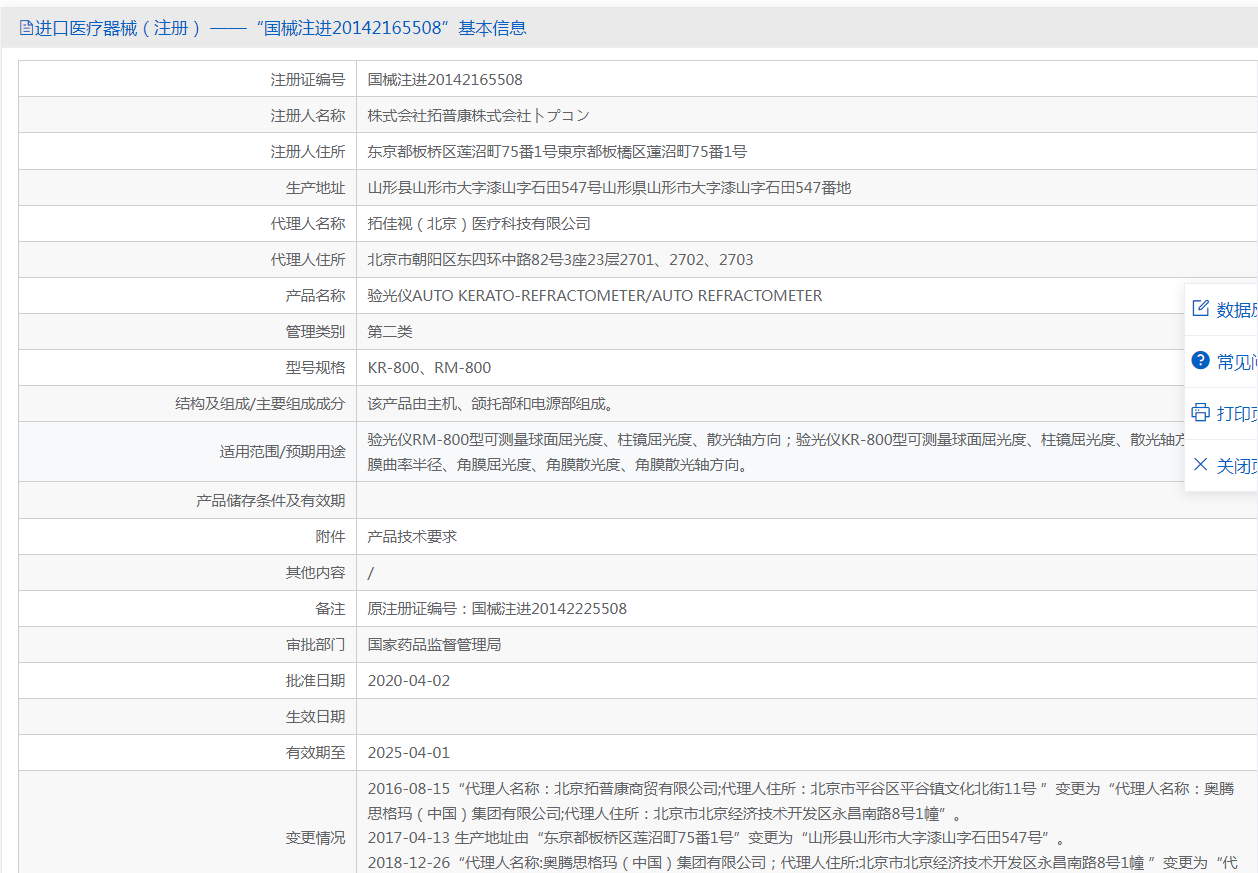Select the 批准日期 label cell
1258x873 pixels.
click(x=188, y=680)
